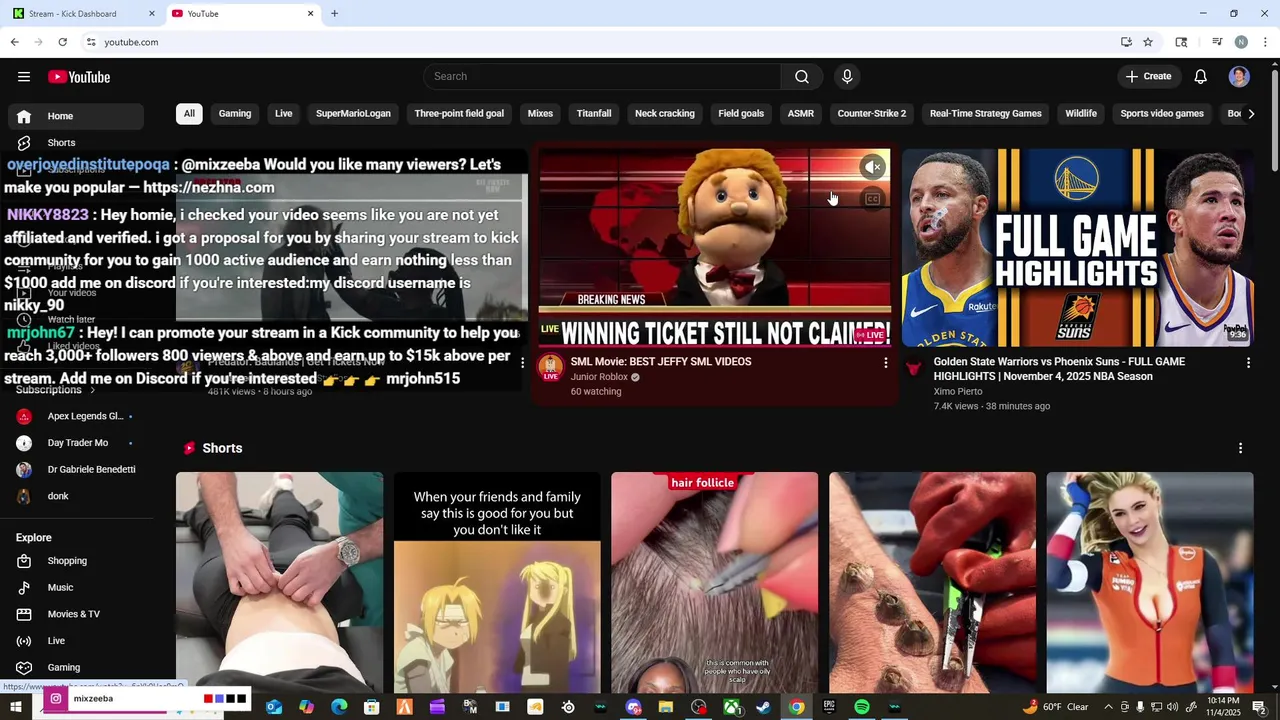Click the YouTube logo
This screenshot has width=1280, height=720.
pyautogui.click(x=79, y=77)
